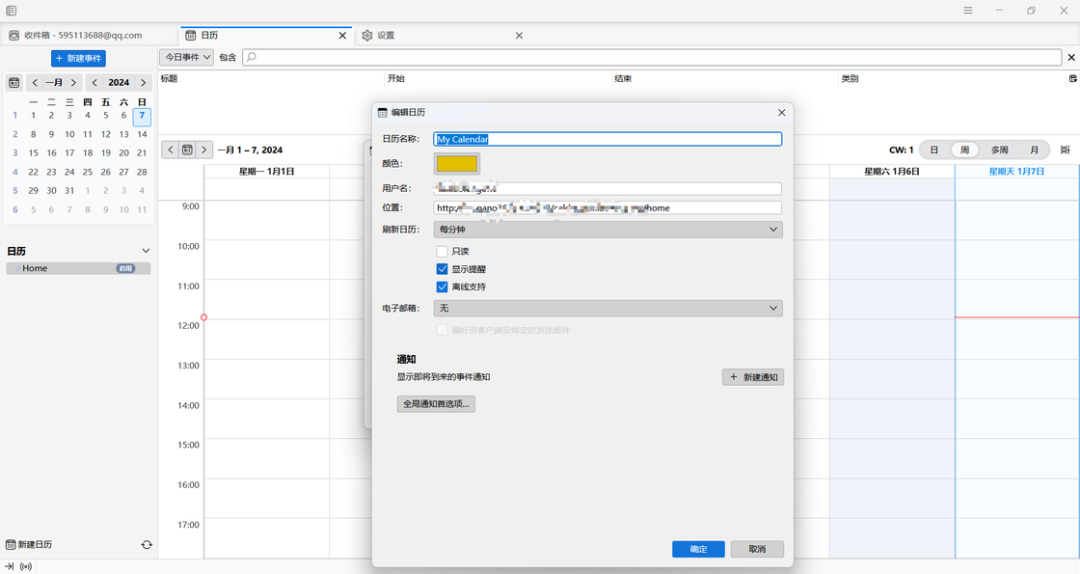Select the 周 week view
This screenshot has width=1080, height=574.
click(x=965, y=150)
